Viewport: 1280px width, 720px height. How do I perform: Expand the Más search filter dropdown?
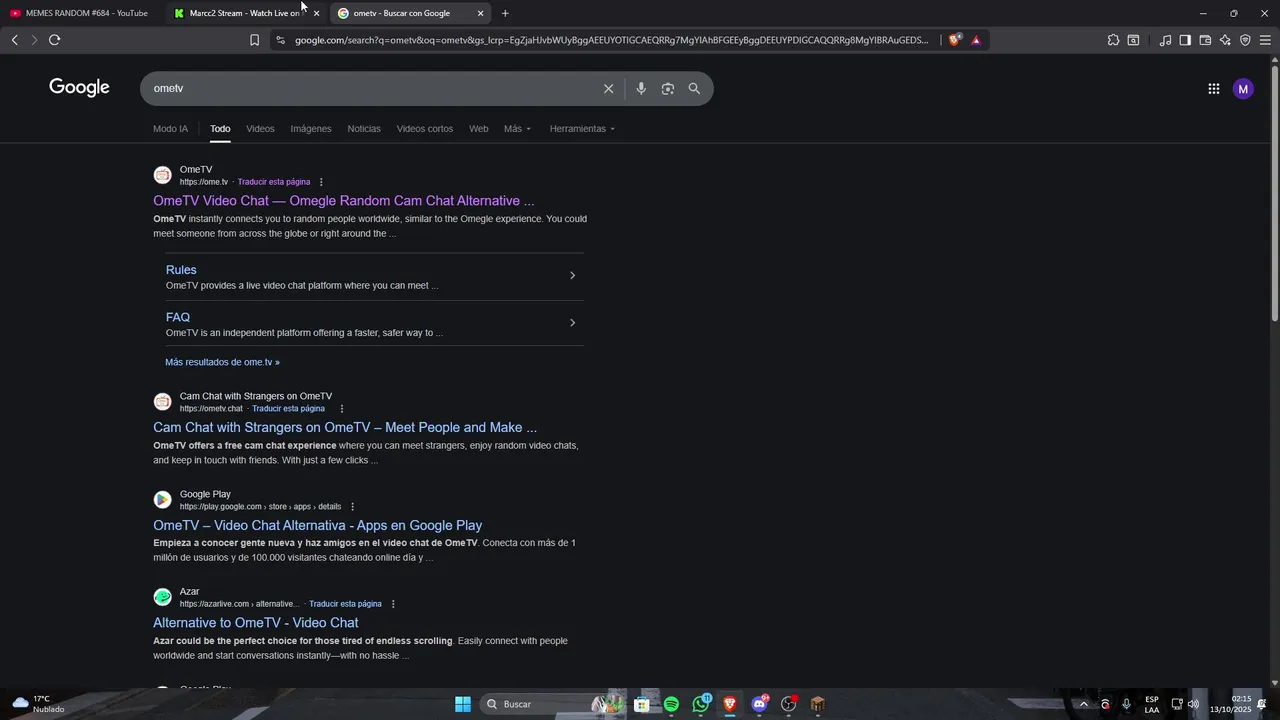coord(517,129)
